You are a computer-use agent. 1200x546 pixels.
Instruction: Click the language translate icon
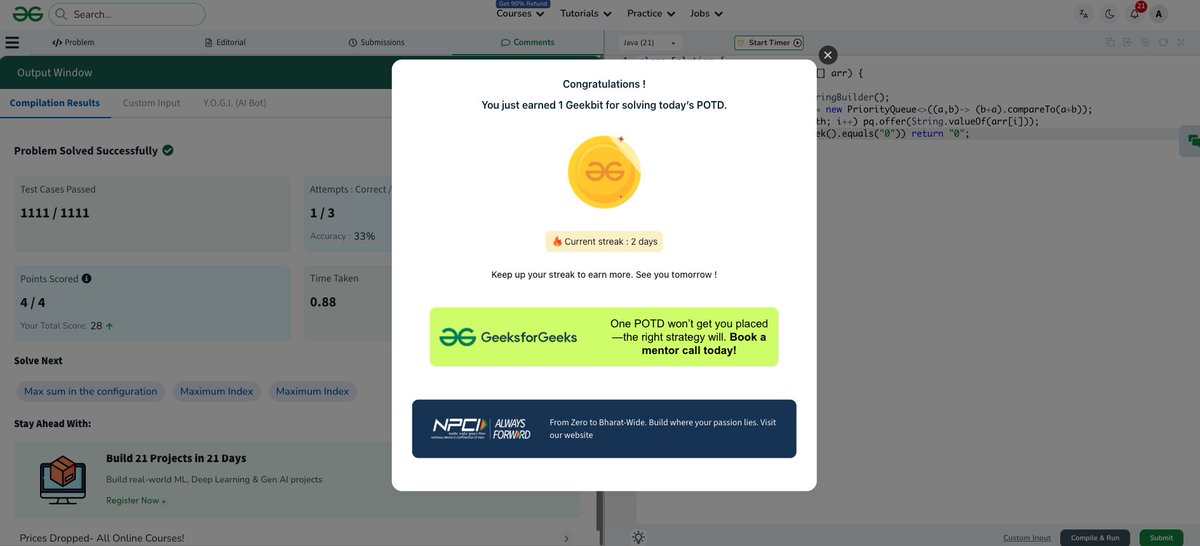click(x=1084, y=14)
